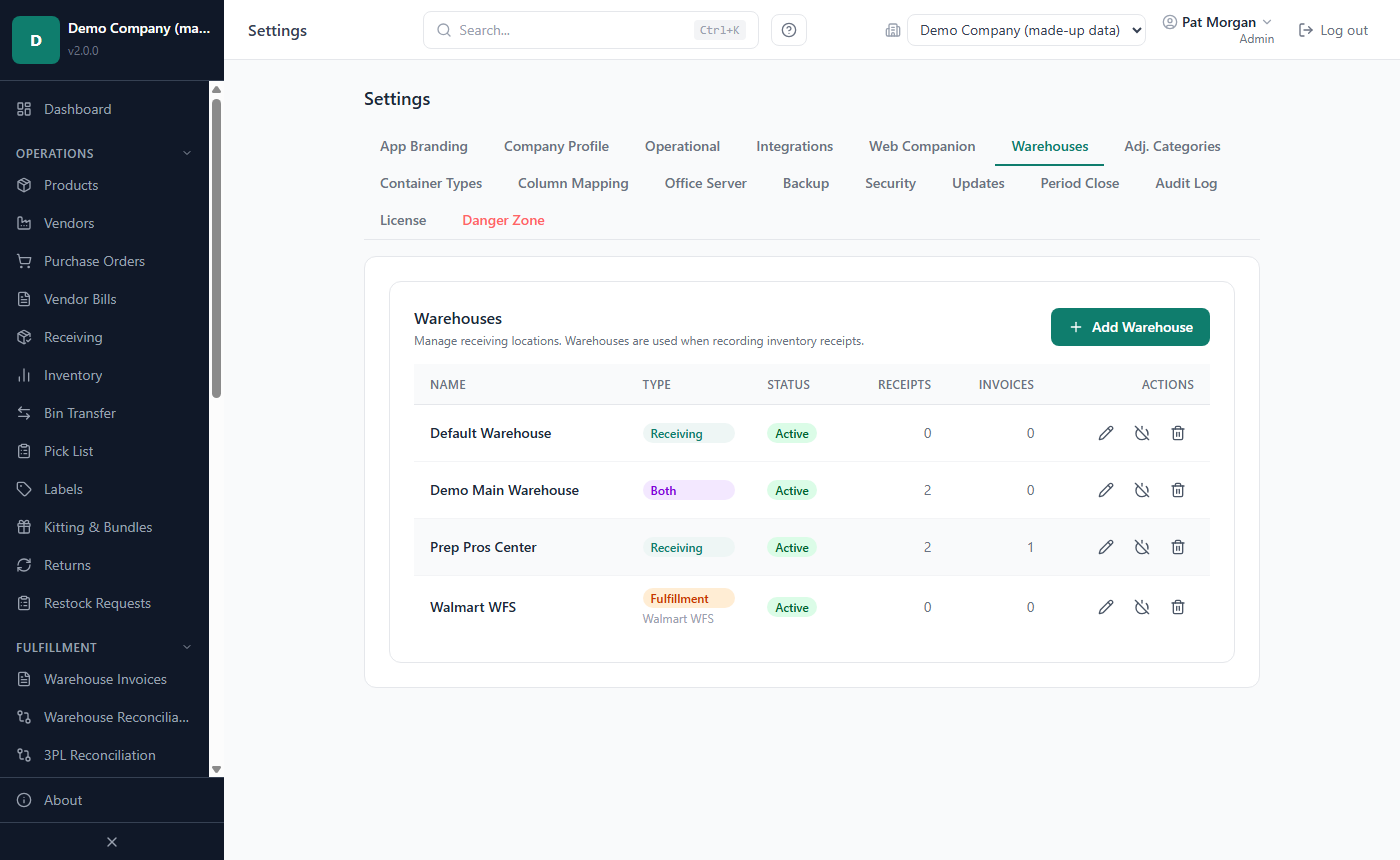Open Purchase Orders in the sidebar
Viewport: 1400px width, 860px height.
pyautogui.click(x=104, y=261)
